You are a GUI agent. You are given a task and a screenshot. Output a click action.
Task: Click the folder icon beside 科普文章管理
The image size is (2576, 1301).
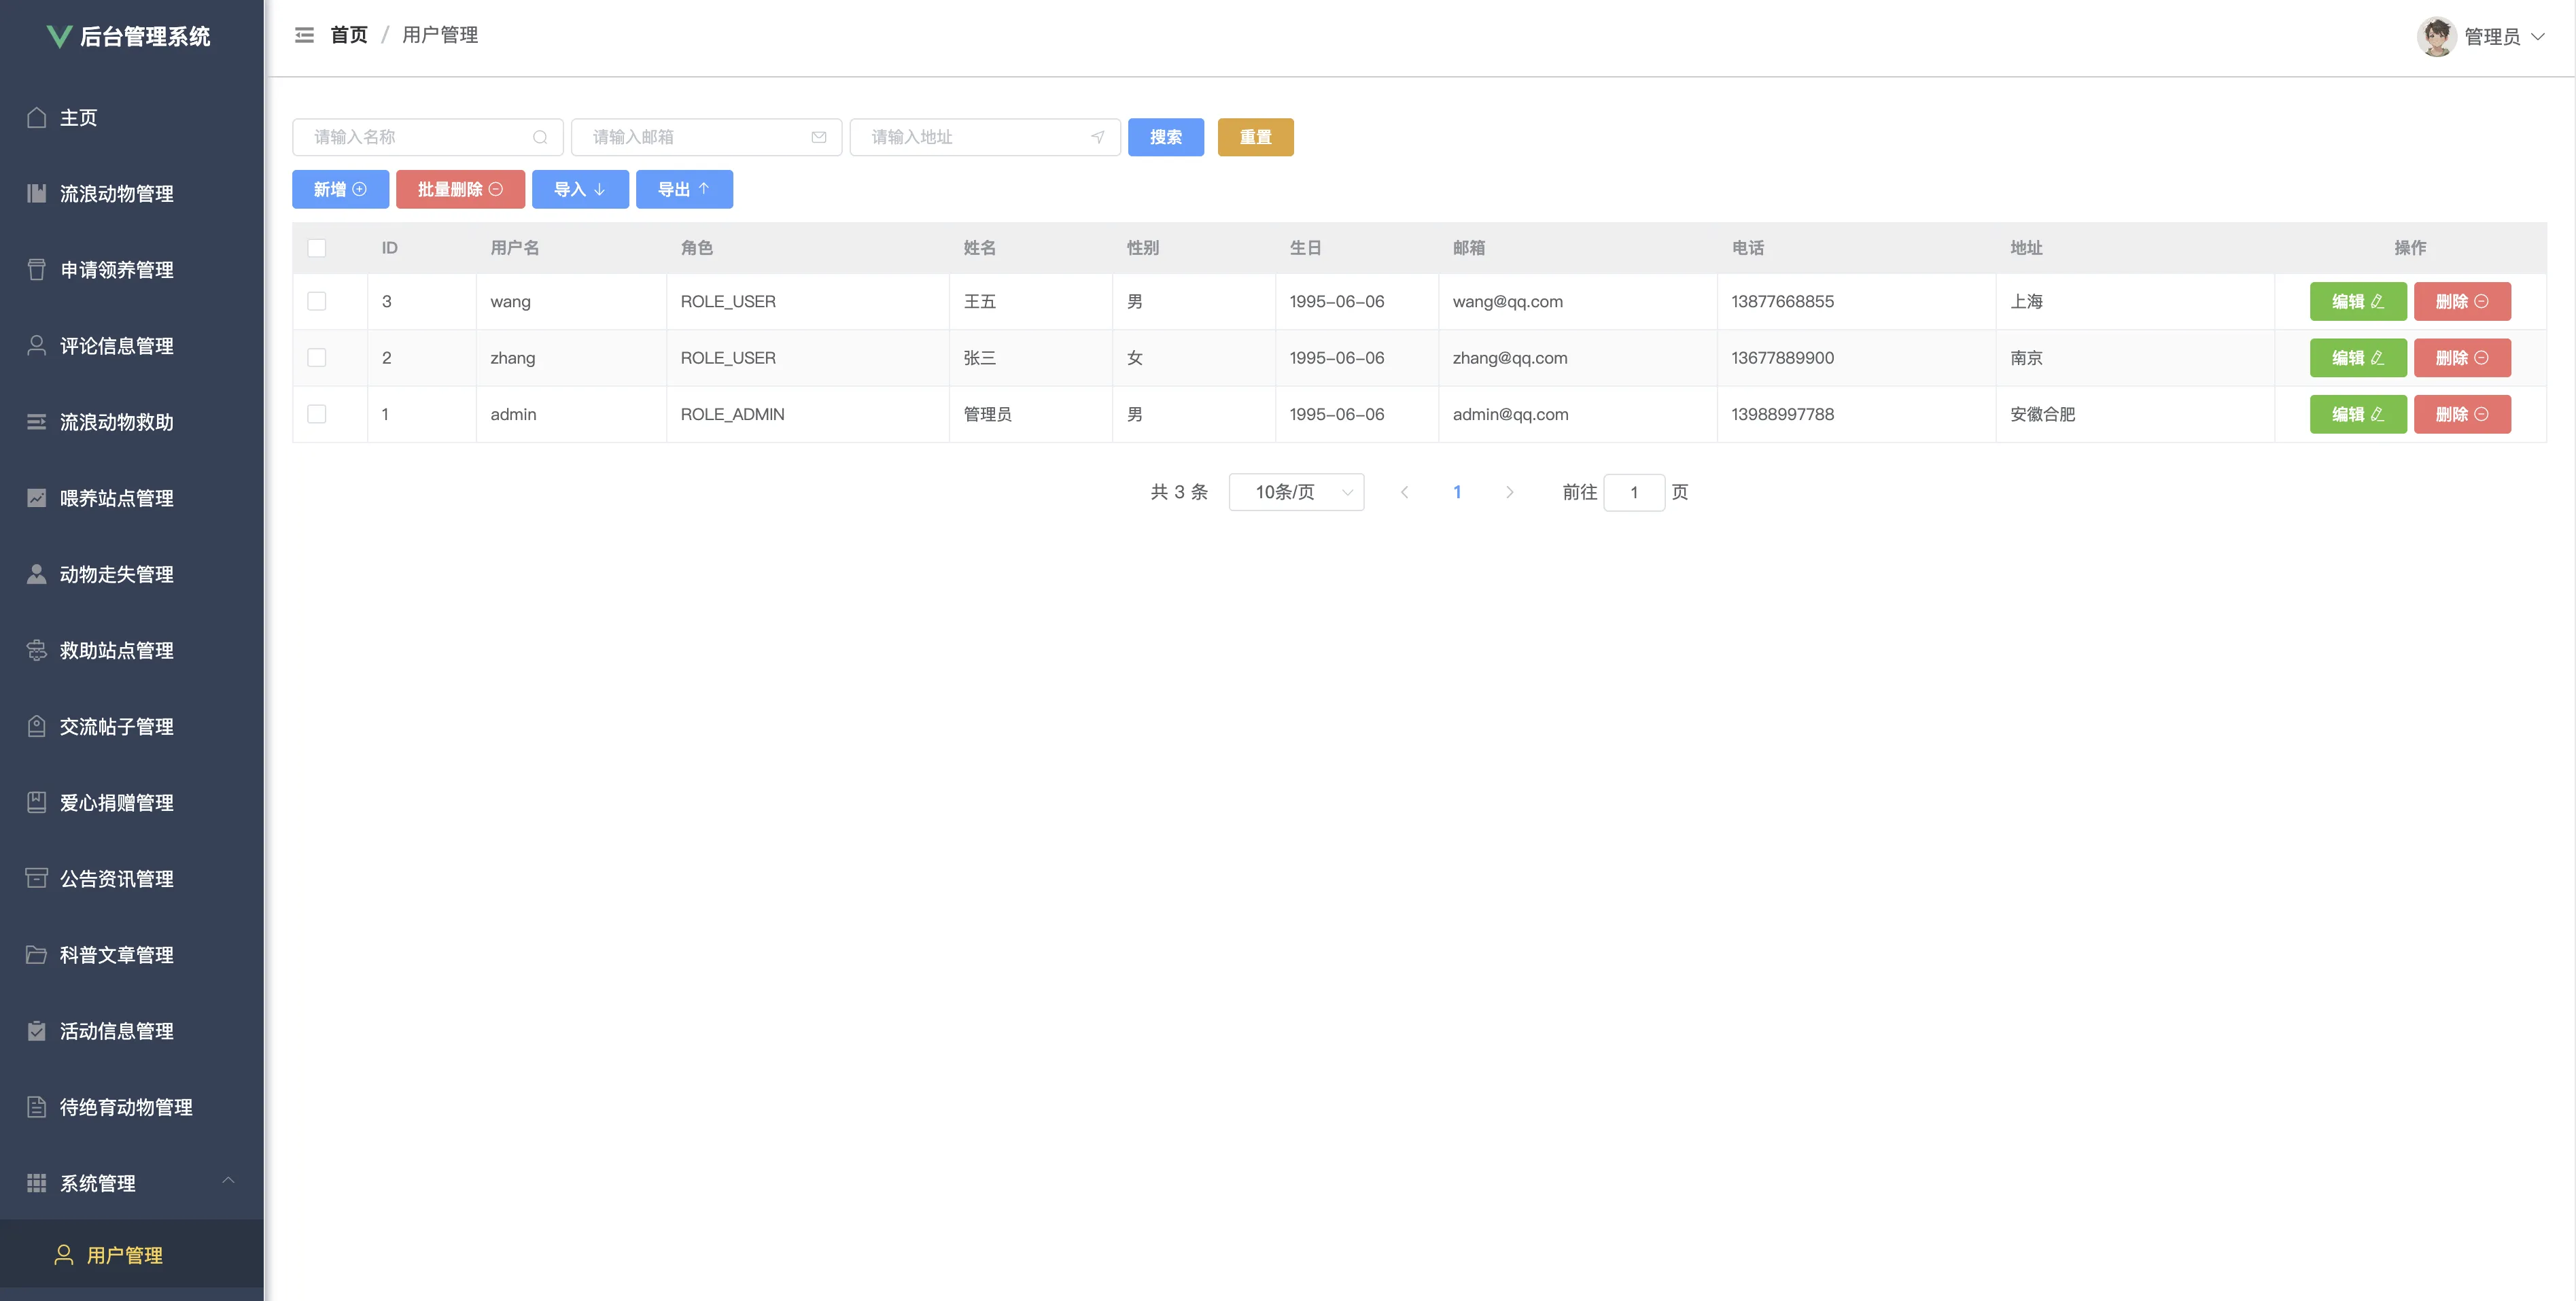(x=37, y=955)
